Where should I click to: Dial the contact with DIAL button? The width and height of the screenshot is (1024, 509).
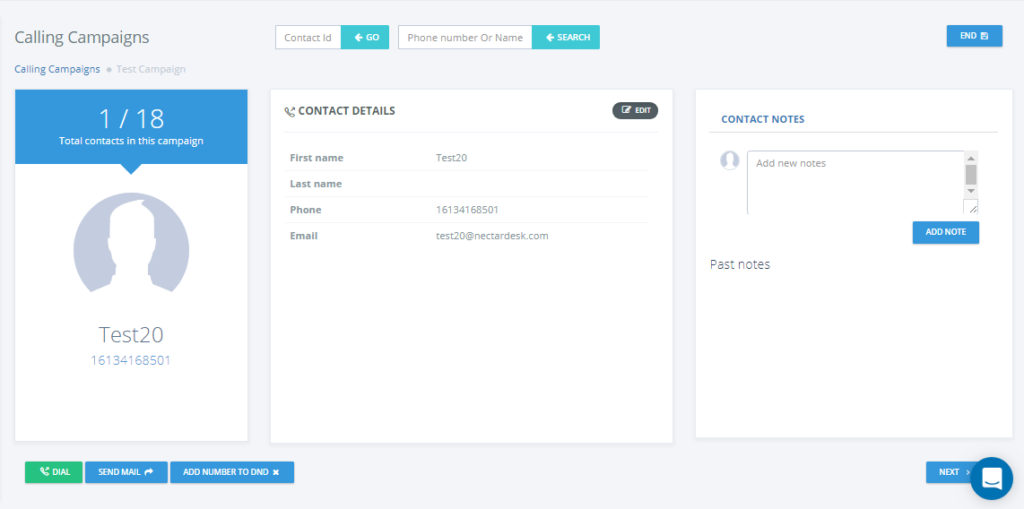[54, 472]
